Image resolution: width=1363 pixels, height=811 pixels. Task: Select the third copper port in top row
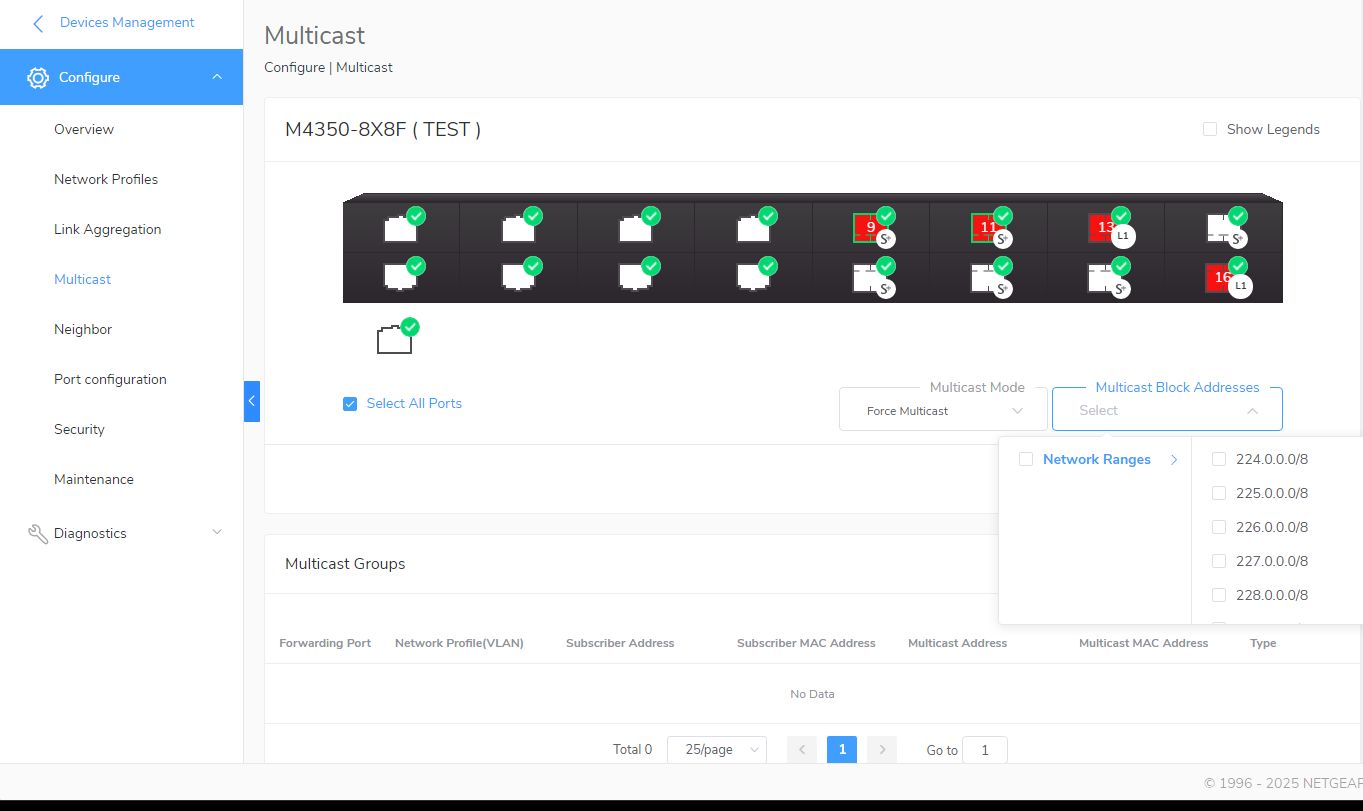[635, 229]
